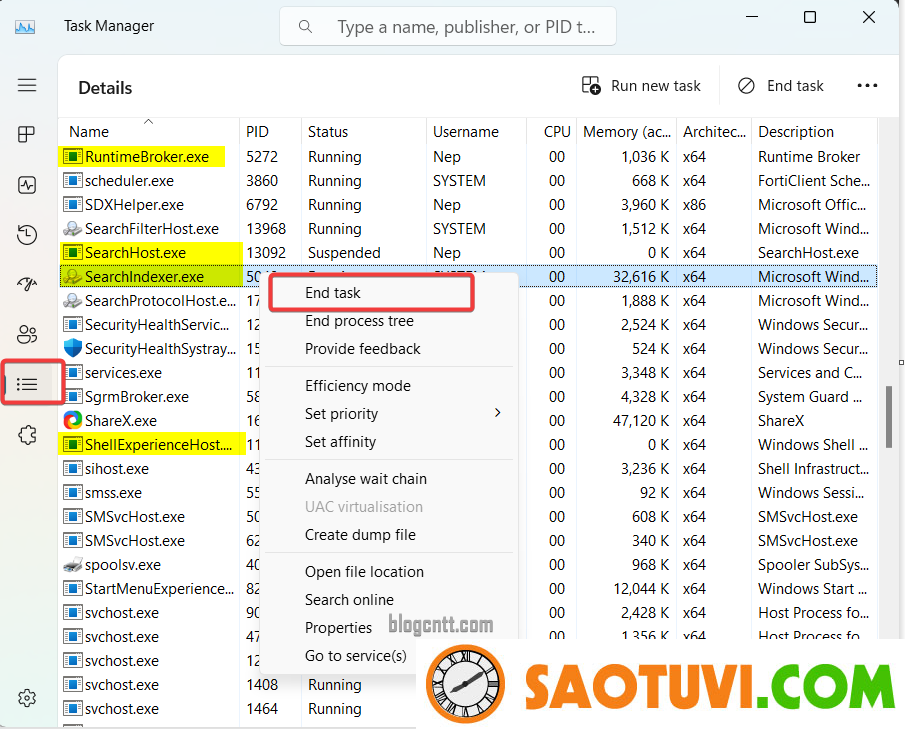This screenshot has height=729, width=905.
Task: Open the Details page icon
Action: pos(27,384)
